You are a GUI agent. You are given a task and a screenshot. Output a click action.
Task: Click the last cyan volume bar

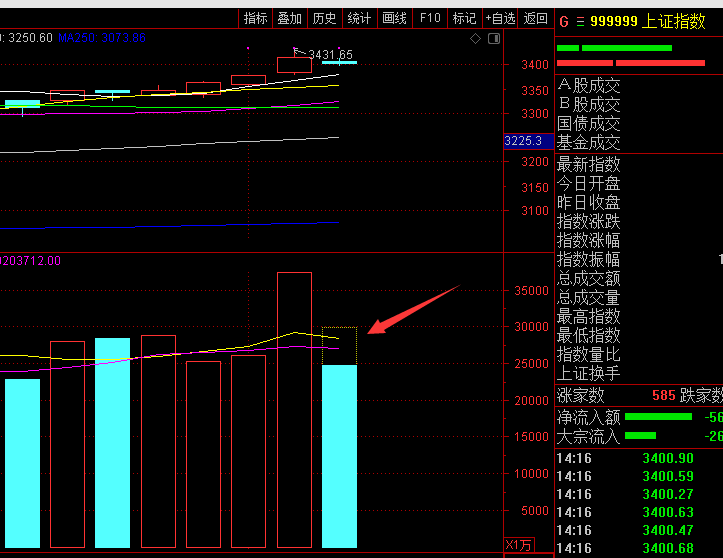click(x=339, y=456)
